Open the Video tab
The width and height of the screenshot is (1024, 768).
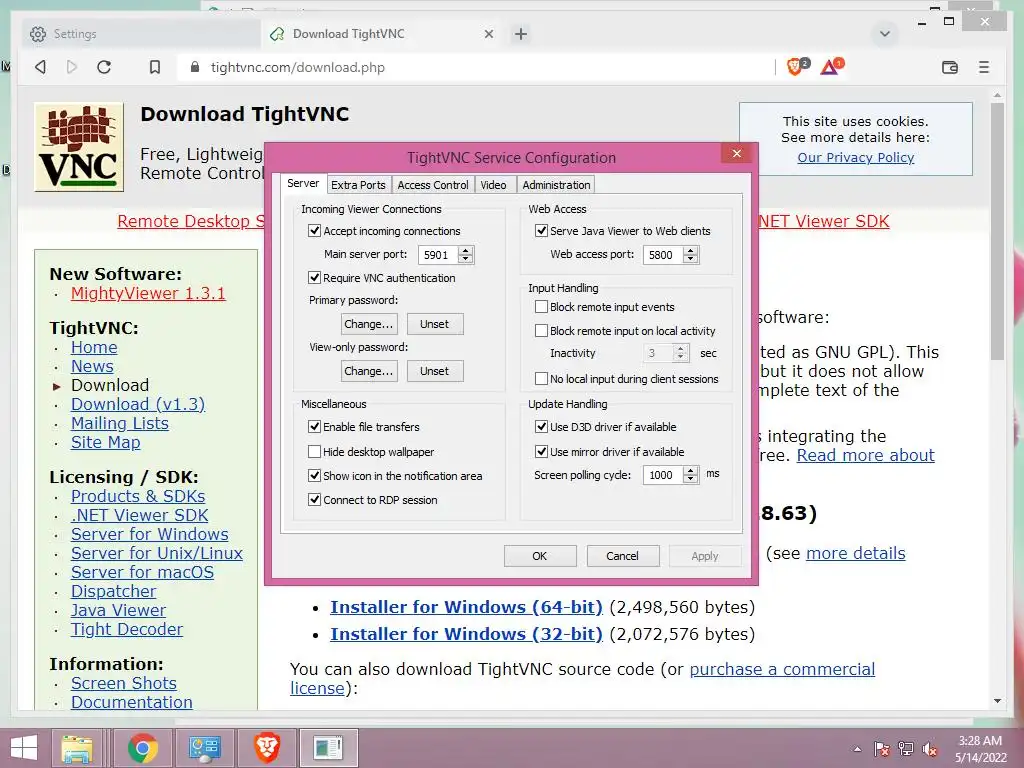[494, 185]
